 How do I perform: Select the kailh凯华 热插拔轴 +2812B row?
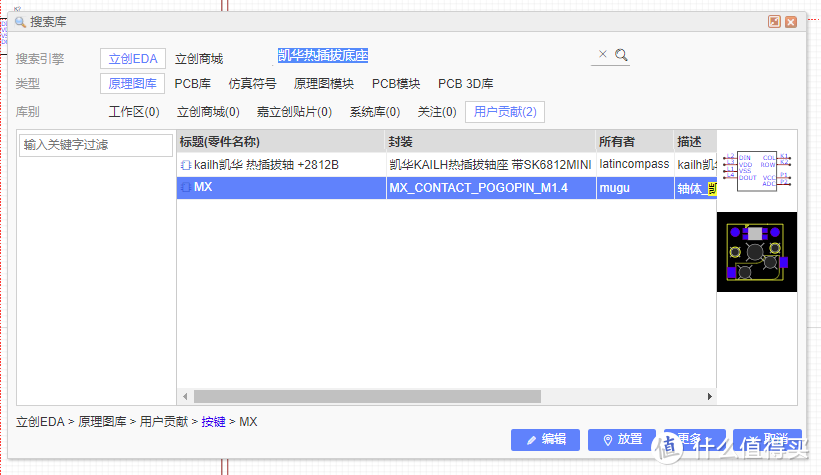tap(446, 165)
